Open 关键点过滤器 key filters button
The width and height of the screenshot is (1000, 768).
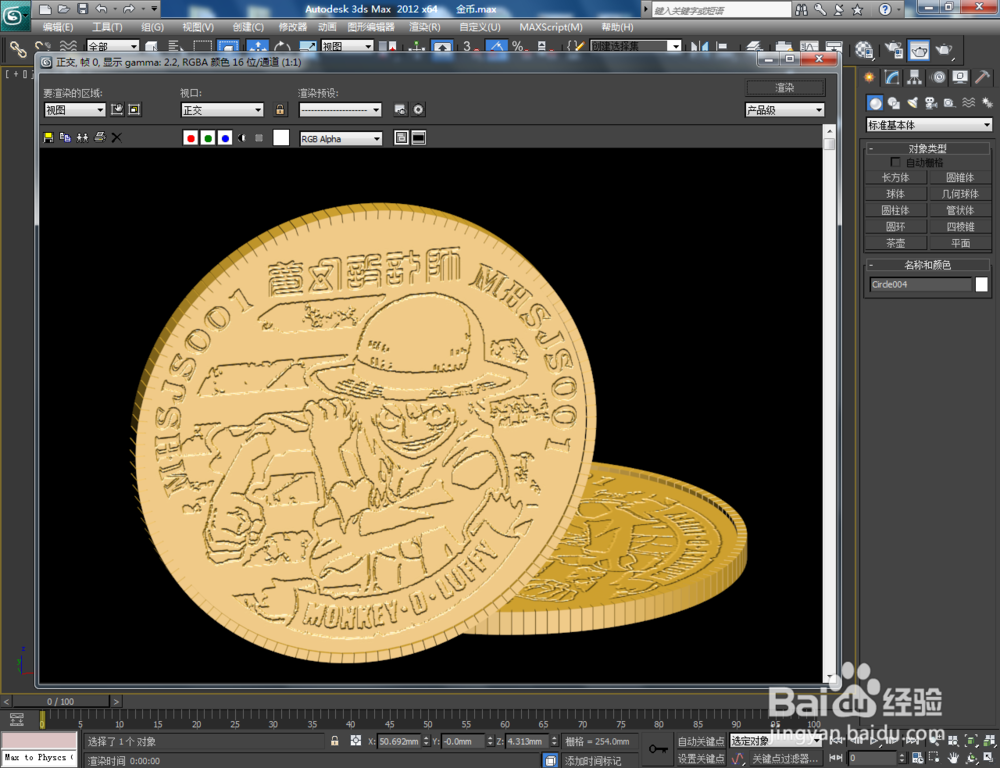click(785, 758)
